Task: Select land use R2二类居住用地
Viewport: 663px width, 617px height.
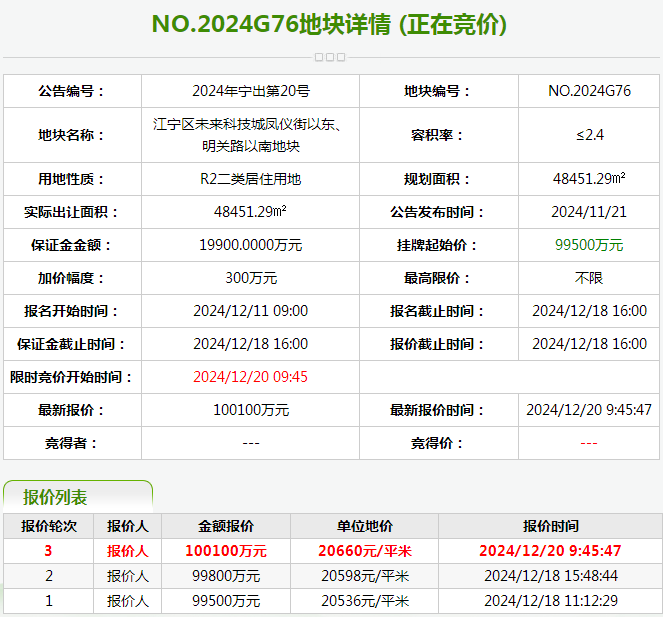Action: tap(251, 179)
